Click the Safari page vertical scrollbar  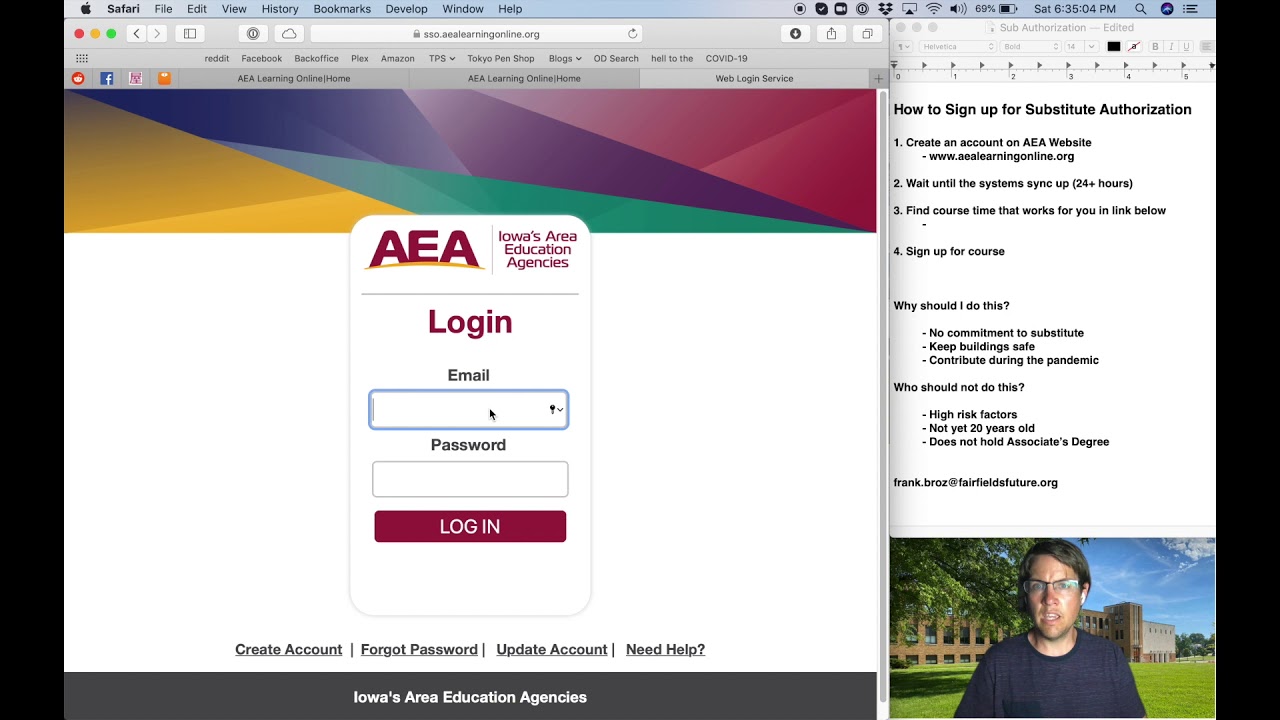tap(882, 395)
